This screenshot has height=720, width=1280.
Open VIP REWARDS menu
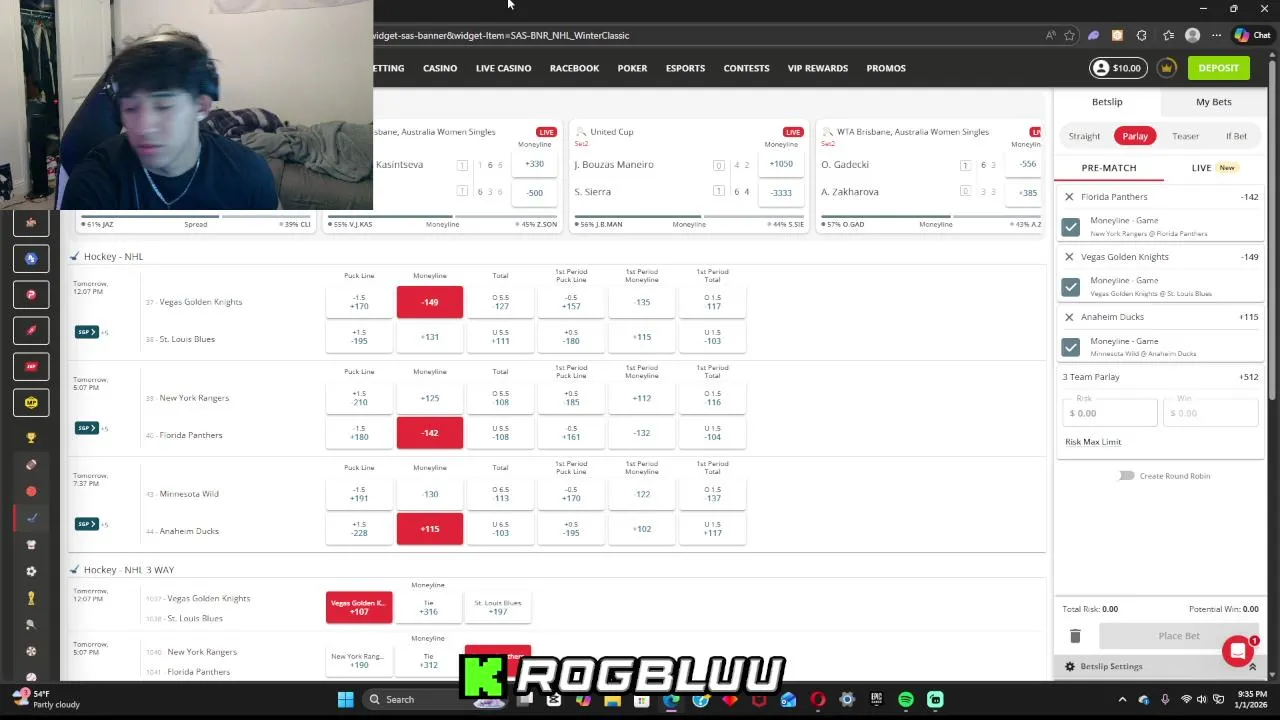(x=818, y=68)
